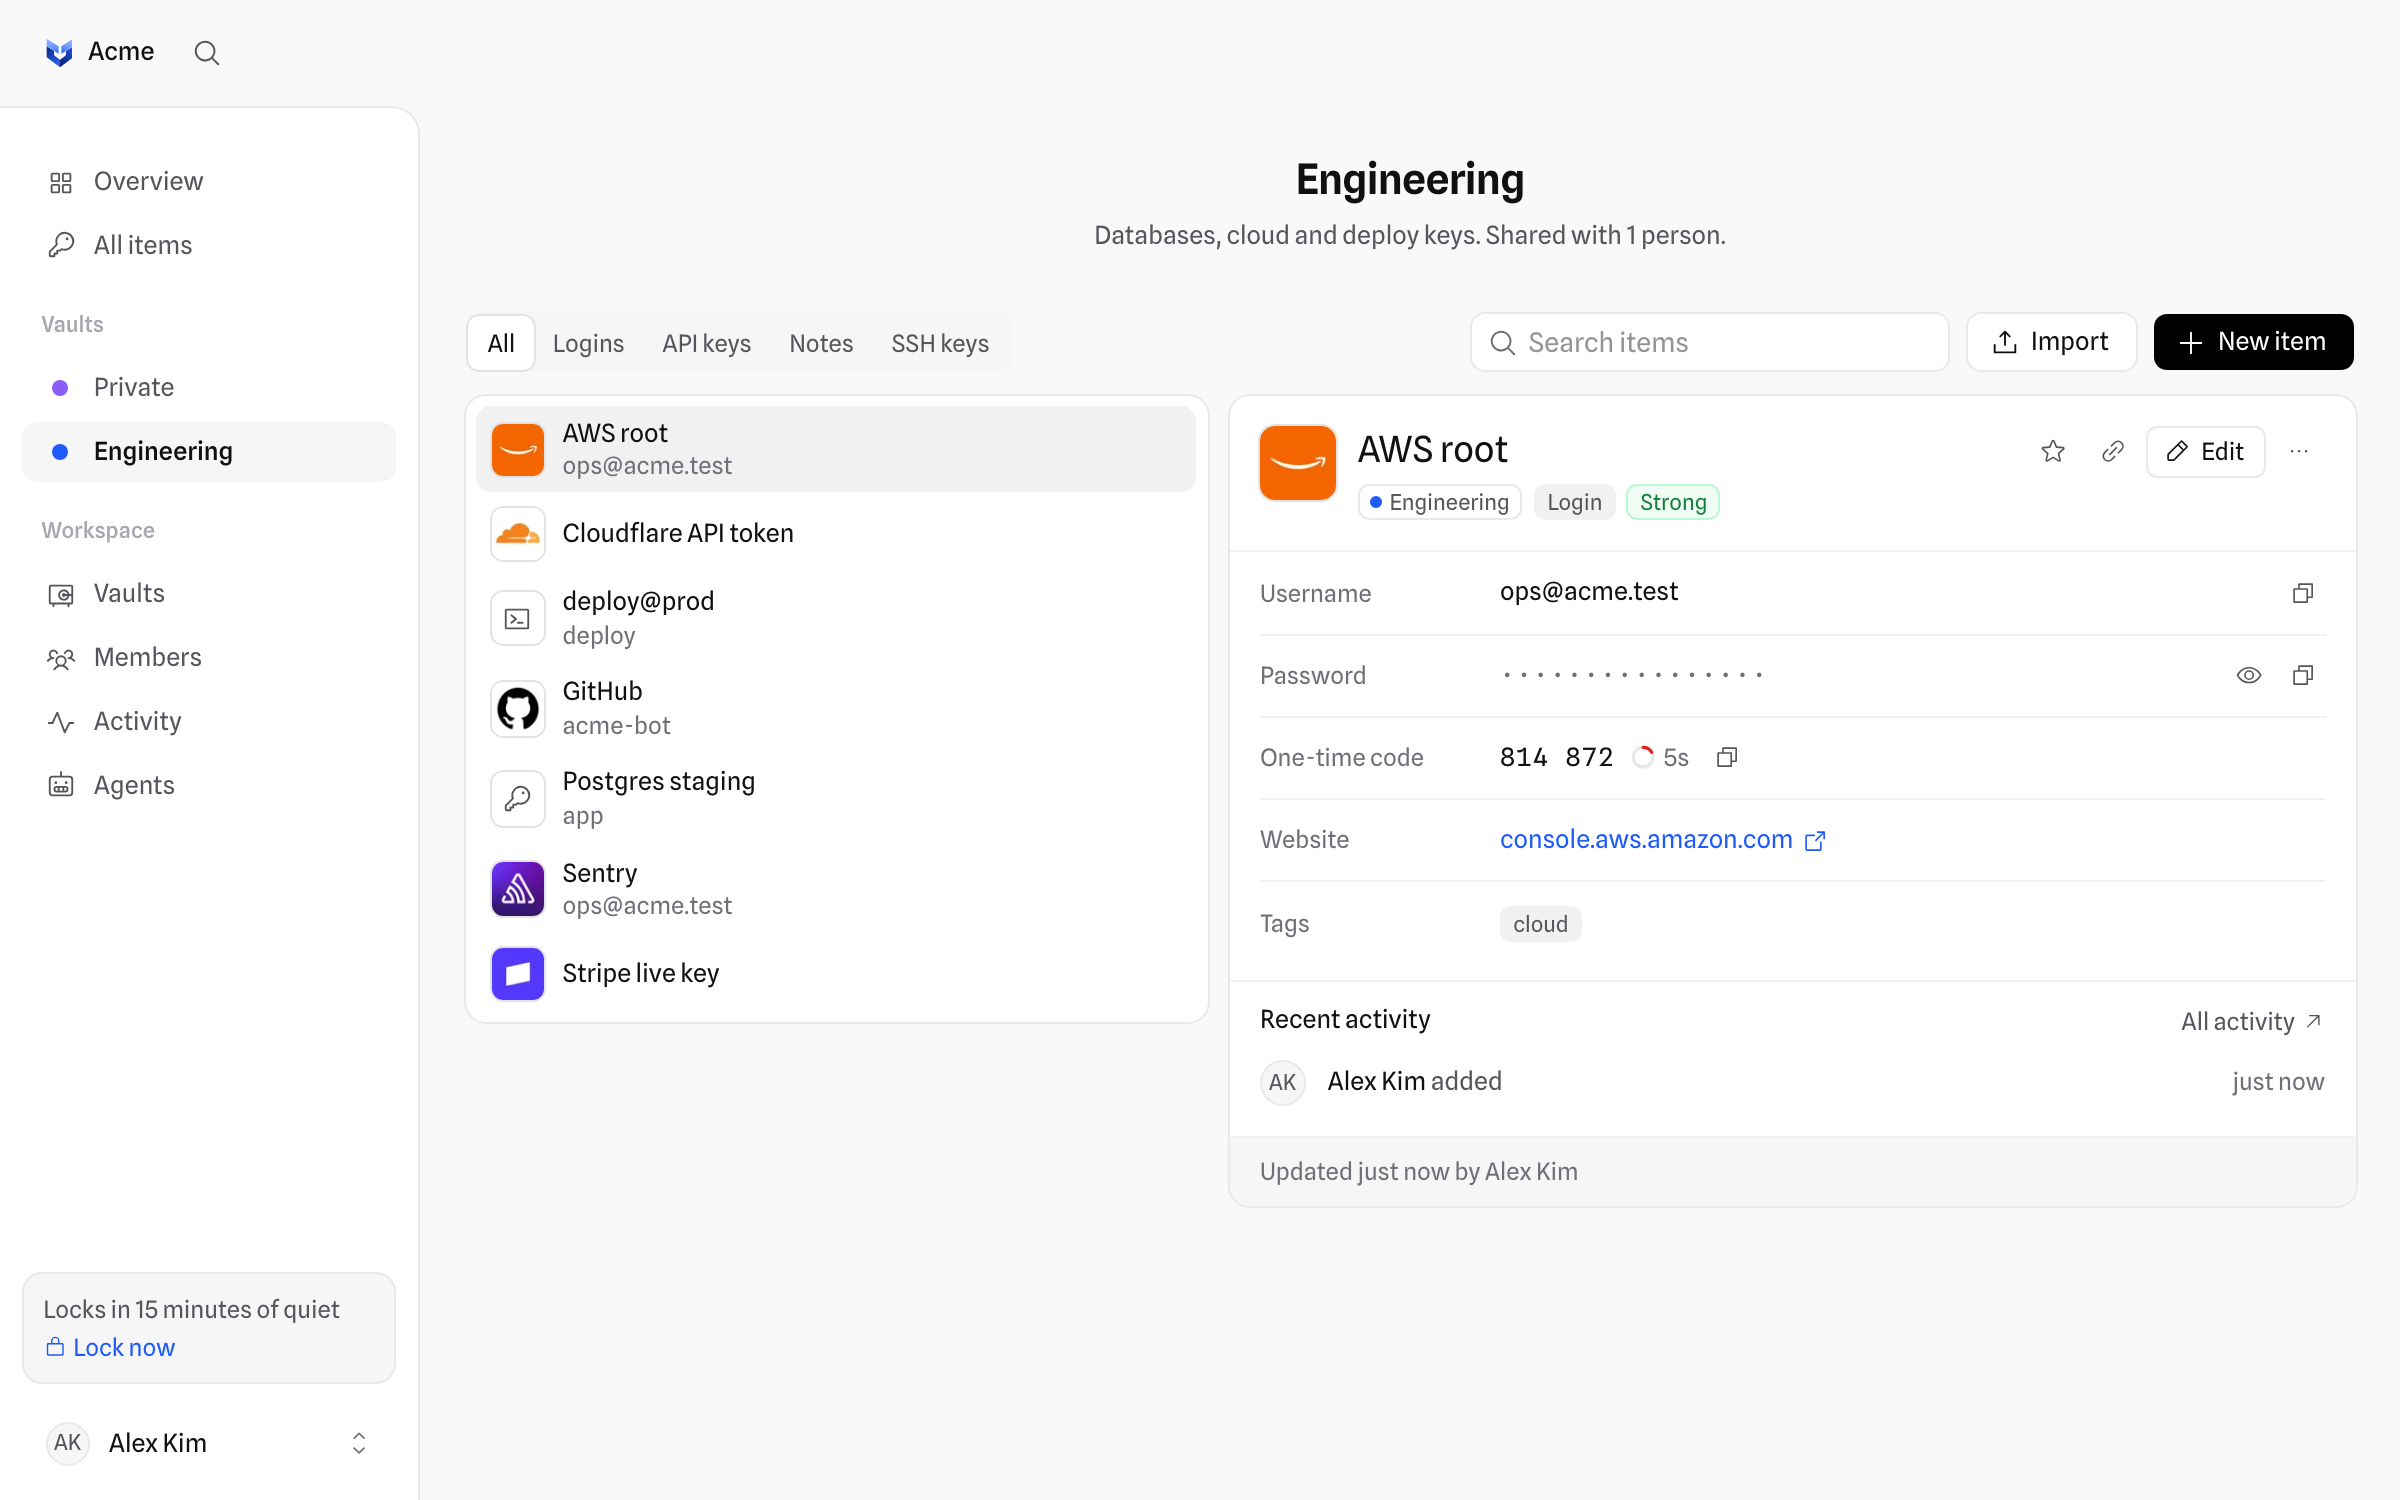Open workspace Vaults page

[209, 593]
